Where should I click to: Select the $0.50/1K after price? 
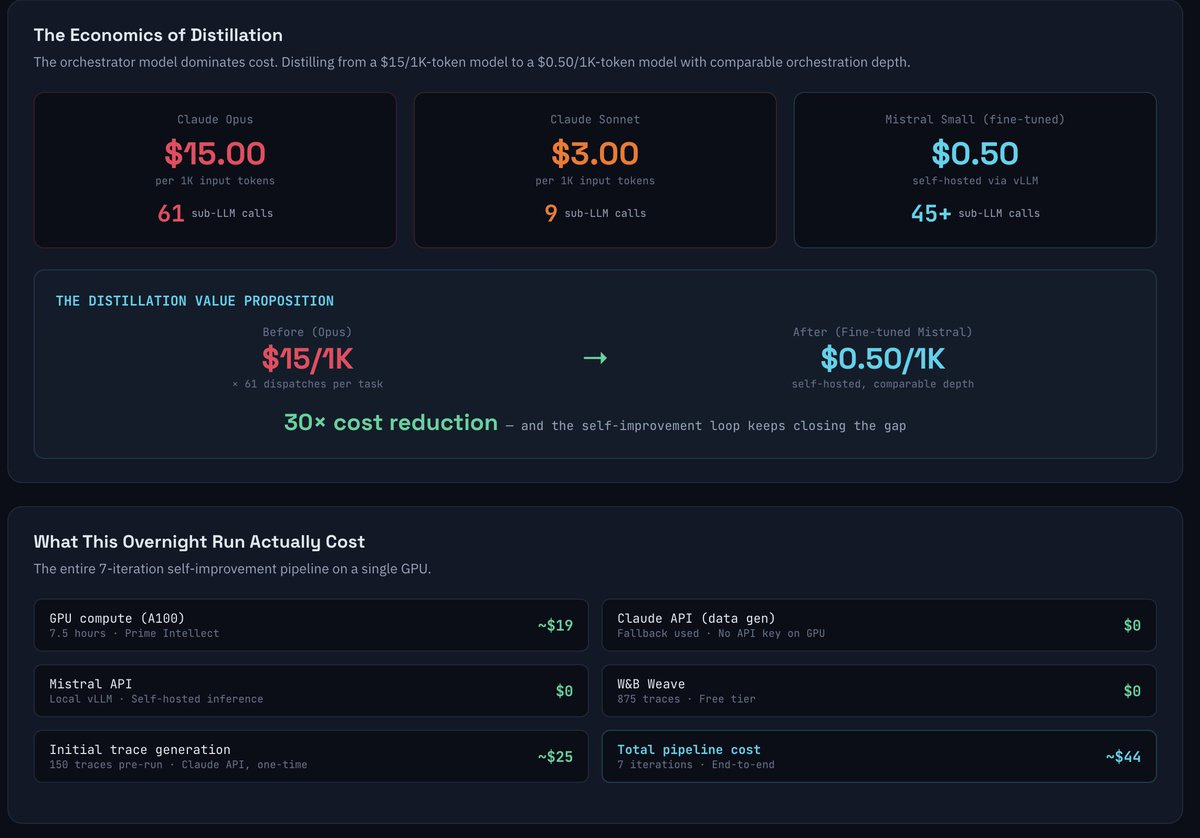(x=882, y=358)
